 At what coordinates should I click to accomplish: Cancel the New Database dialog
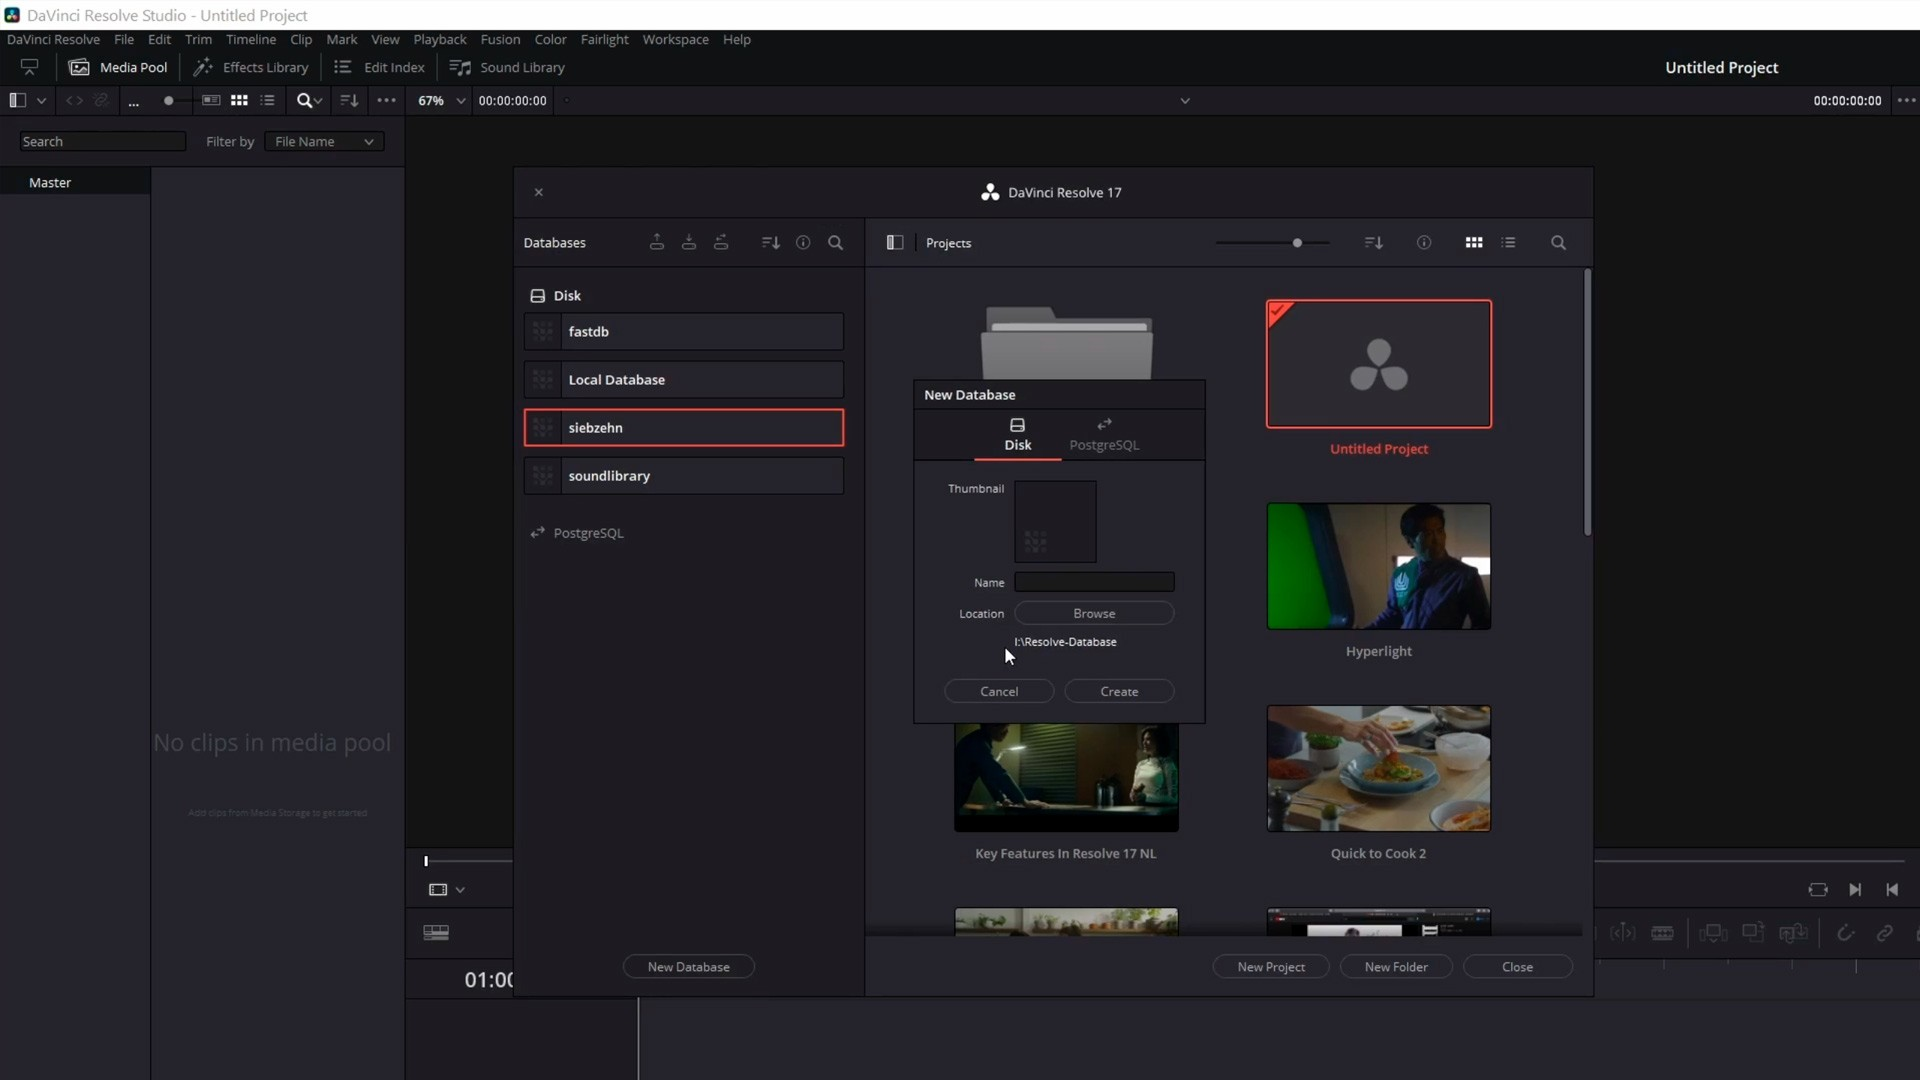(999, 691)
